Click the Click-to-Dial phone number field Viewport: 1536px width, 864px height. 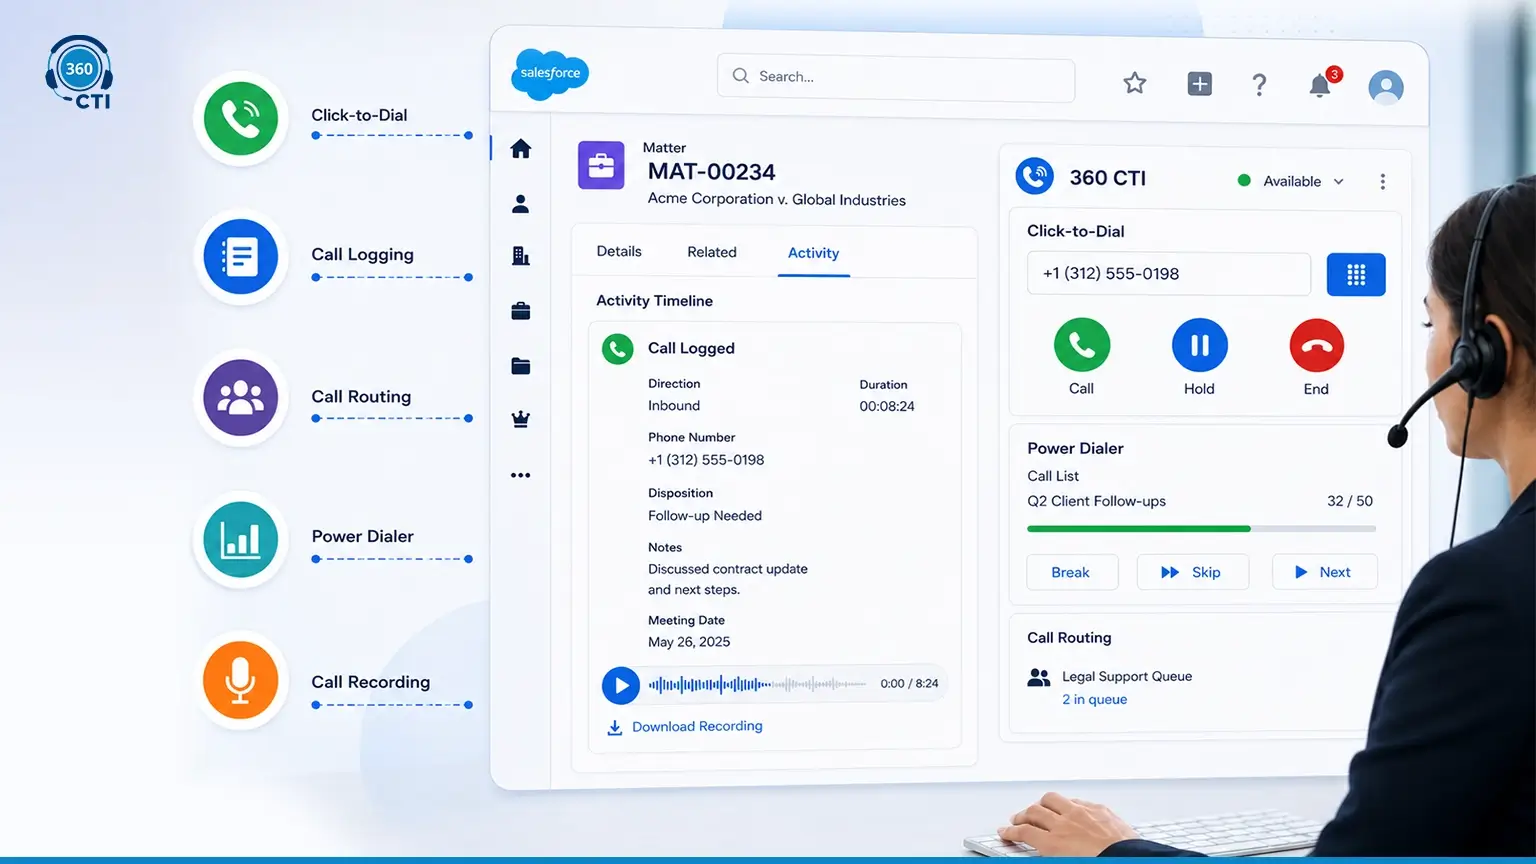(1168, 274)
